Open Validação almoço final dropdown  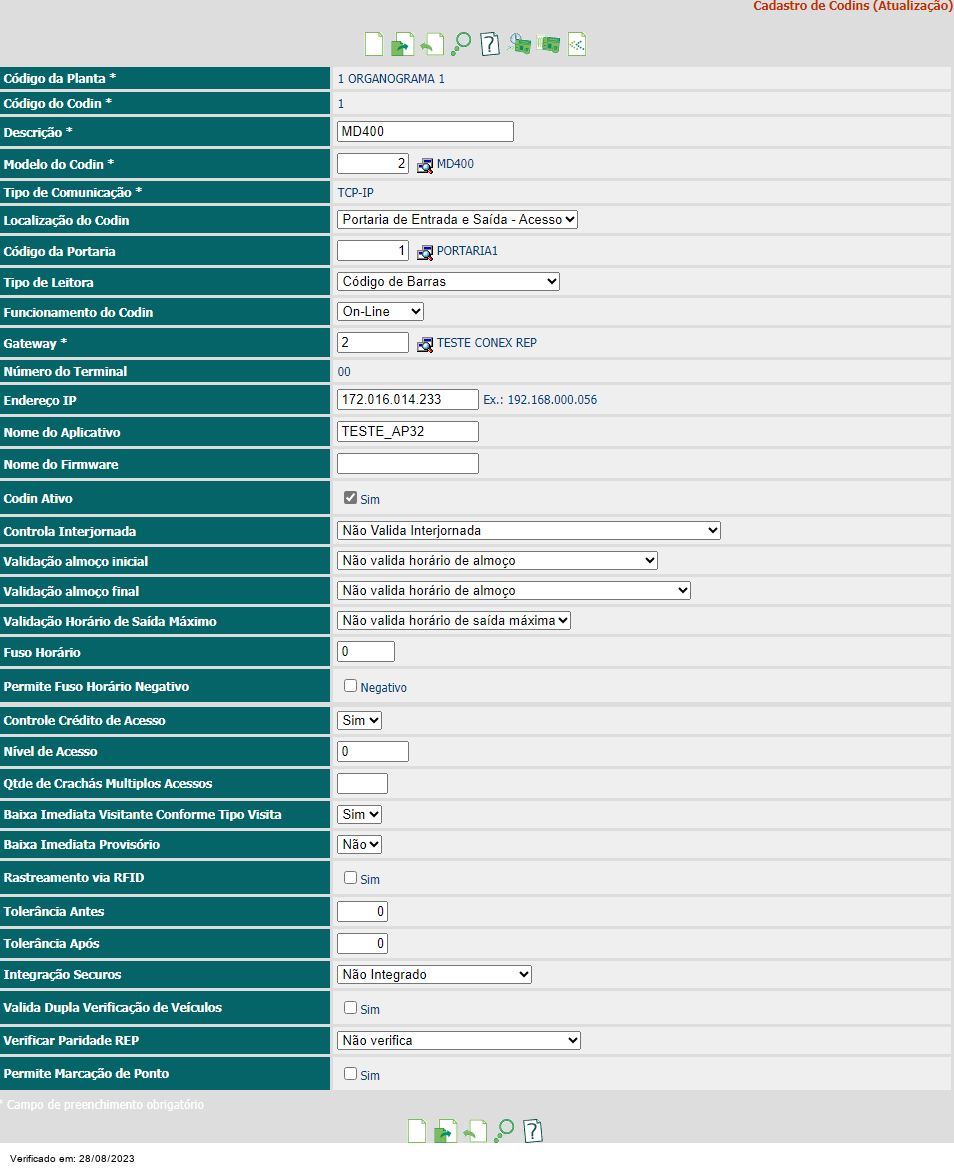click(514, 590)
